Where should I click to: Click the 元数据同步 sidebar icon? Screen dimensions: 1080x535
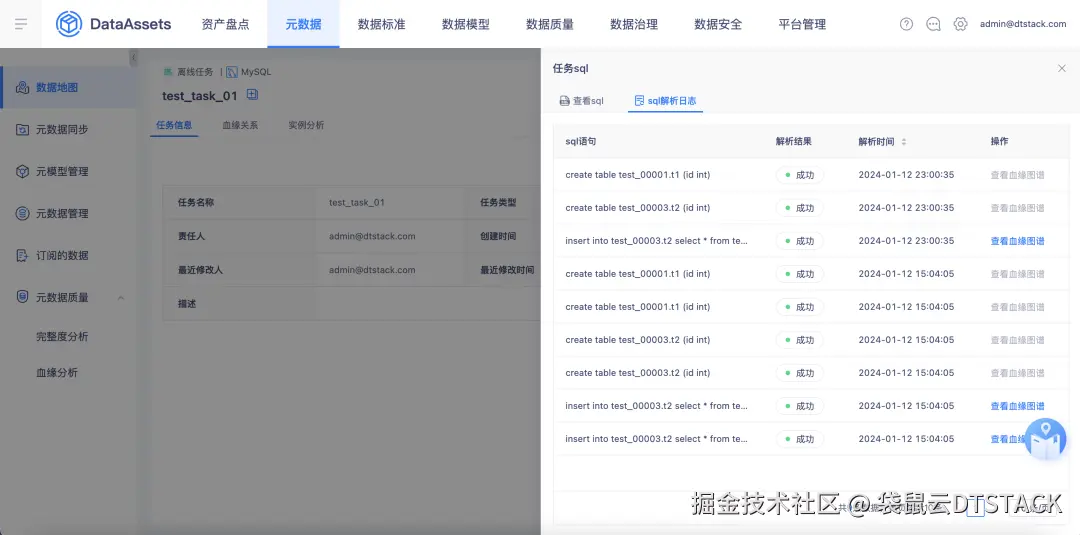[22, 129]
